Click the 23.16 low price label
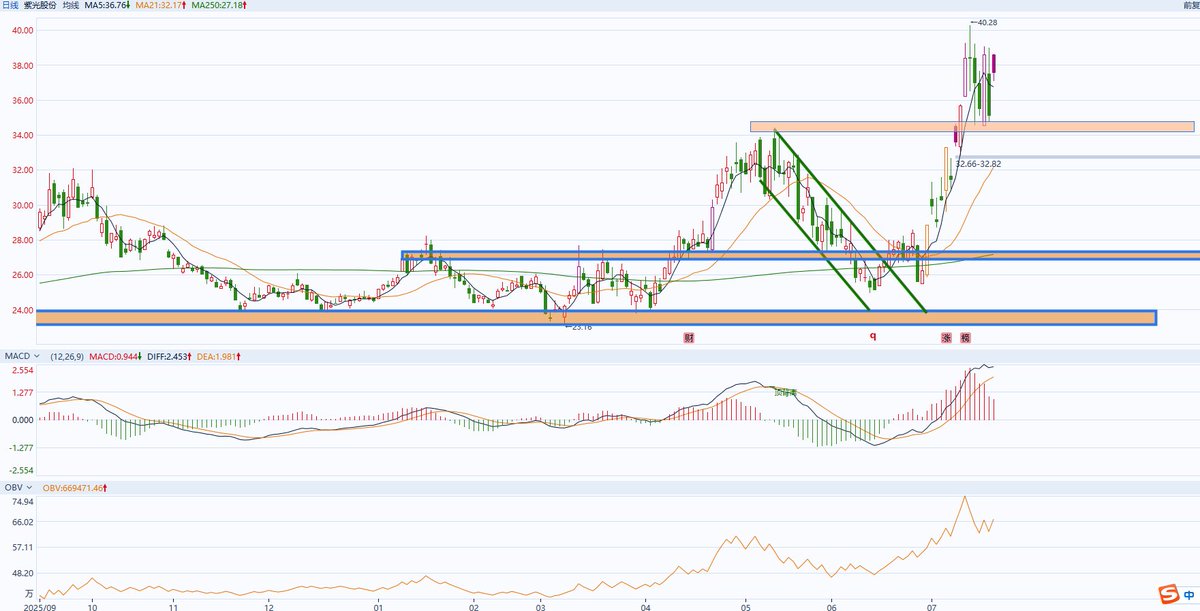Viewport: 1200px width, 611px height. tap(582, 327)
